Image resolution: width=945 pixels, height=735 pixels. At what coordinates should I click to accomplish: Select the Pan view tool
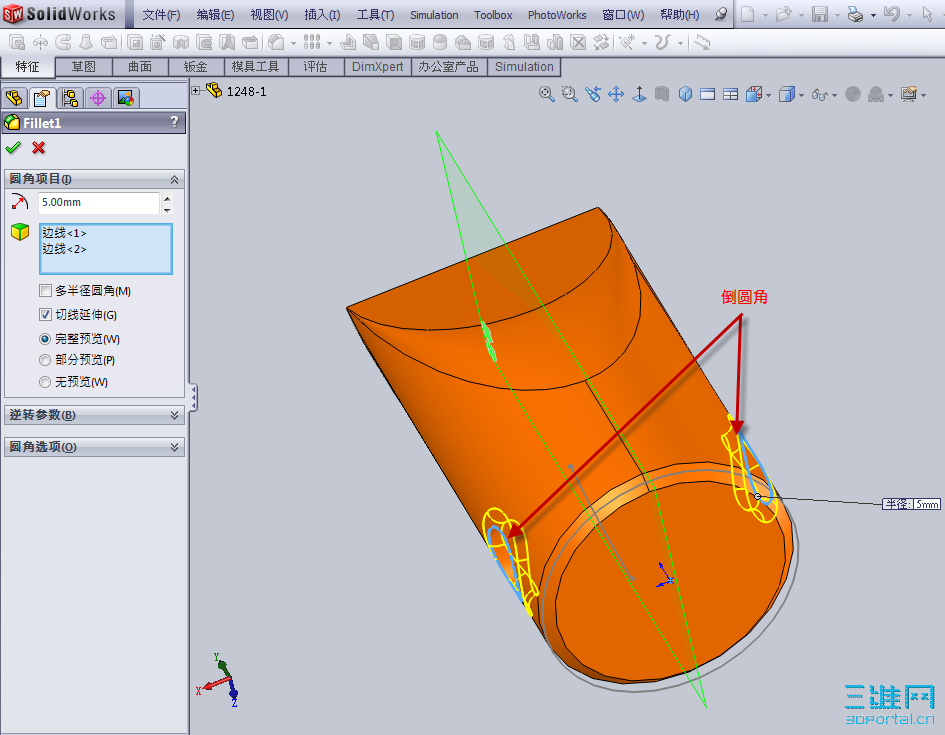pos(616,94)
